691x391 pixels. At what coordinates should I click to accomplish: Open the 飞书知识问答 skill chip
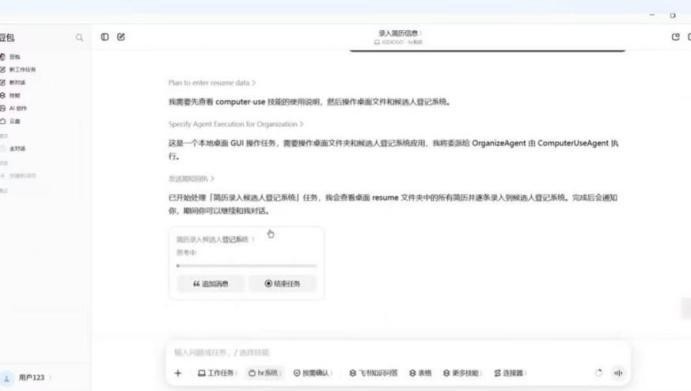pos(373,373)
